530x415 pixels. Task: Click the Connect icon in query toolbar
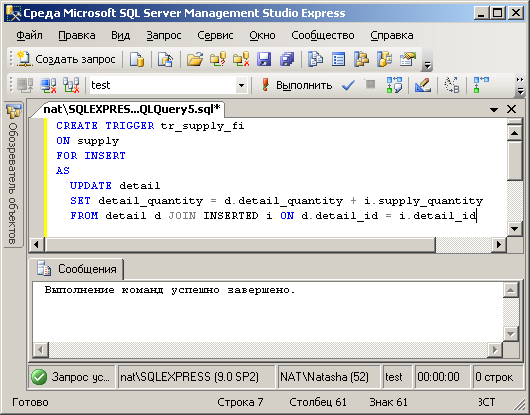[25, 85]
